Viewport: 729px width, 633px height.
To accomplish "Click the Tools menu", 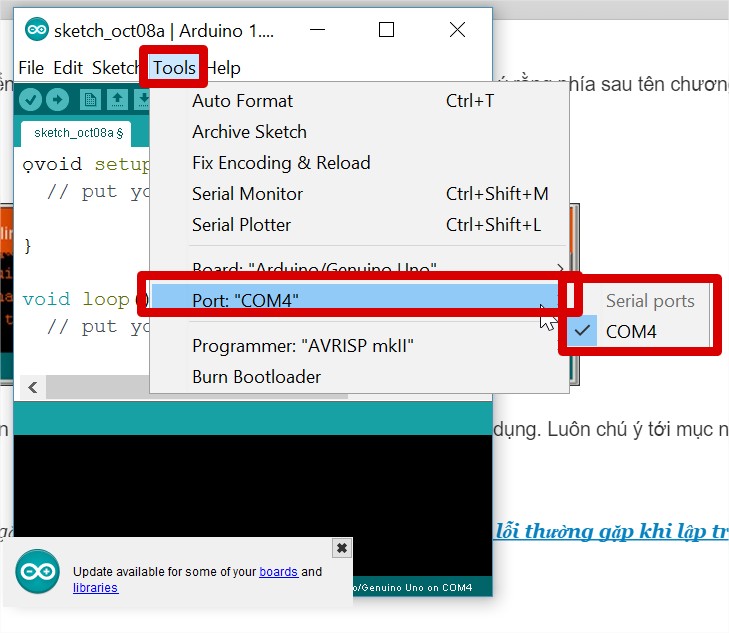I will click(x=174, y=68).
